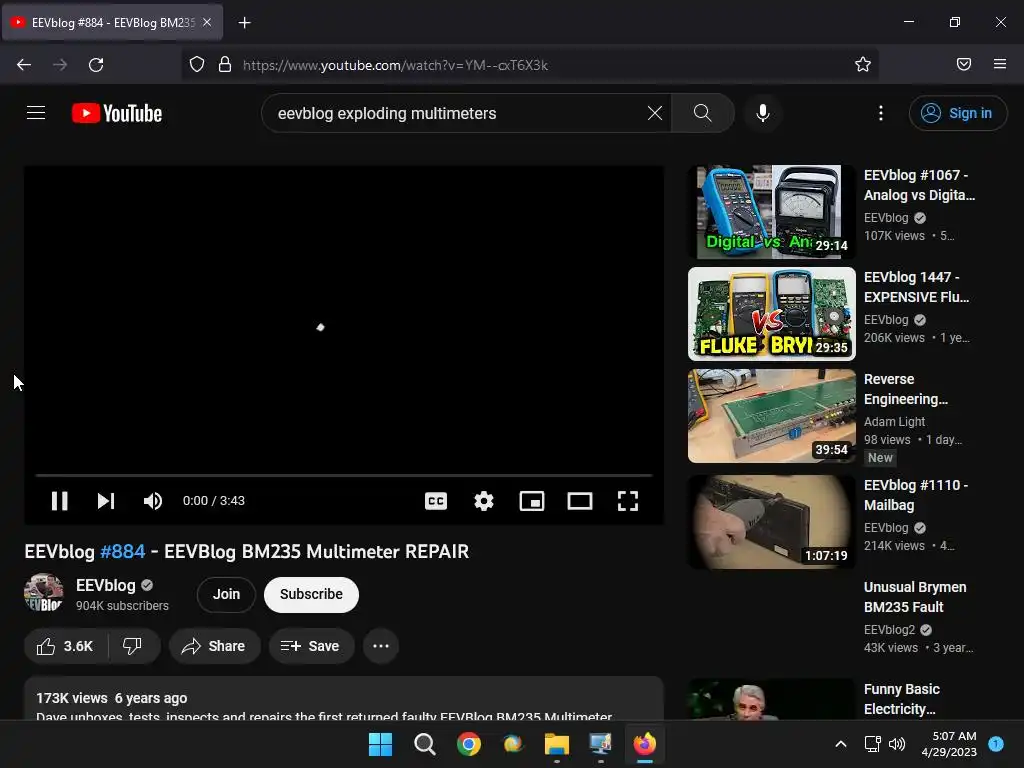Skip to the next video

pos(106,501)
